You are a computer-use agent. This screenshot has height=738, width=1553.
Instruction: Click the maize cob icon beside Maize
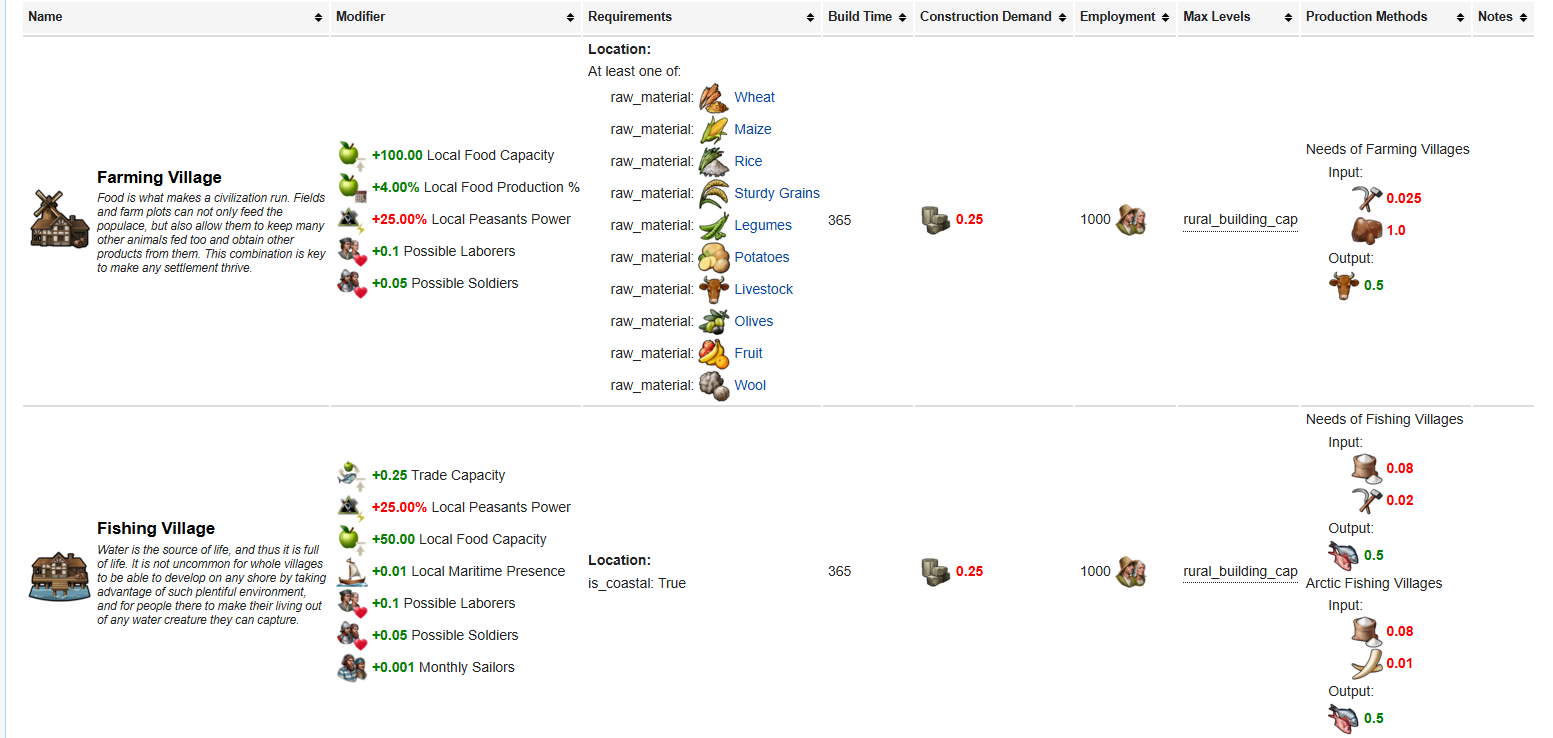pyautogui.click(x=714, y=129)
